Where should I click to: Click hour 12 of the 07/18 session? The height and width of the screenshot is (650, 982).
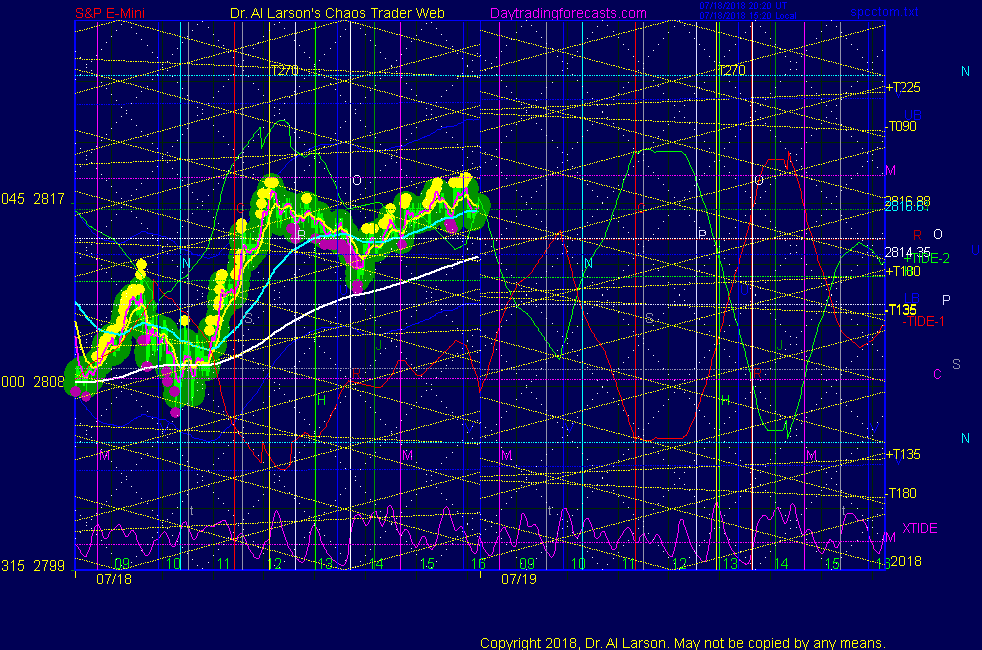(x=274, y=563)
